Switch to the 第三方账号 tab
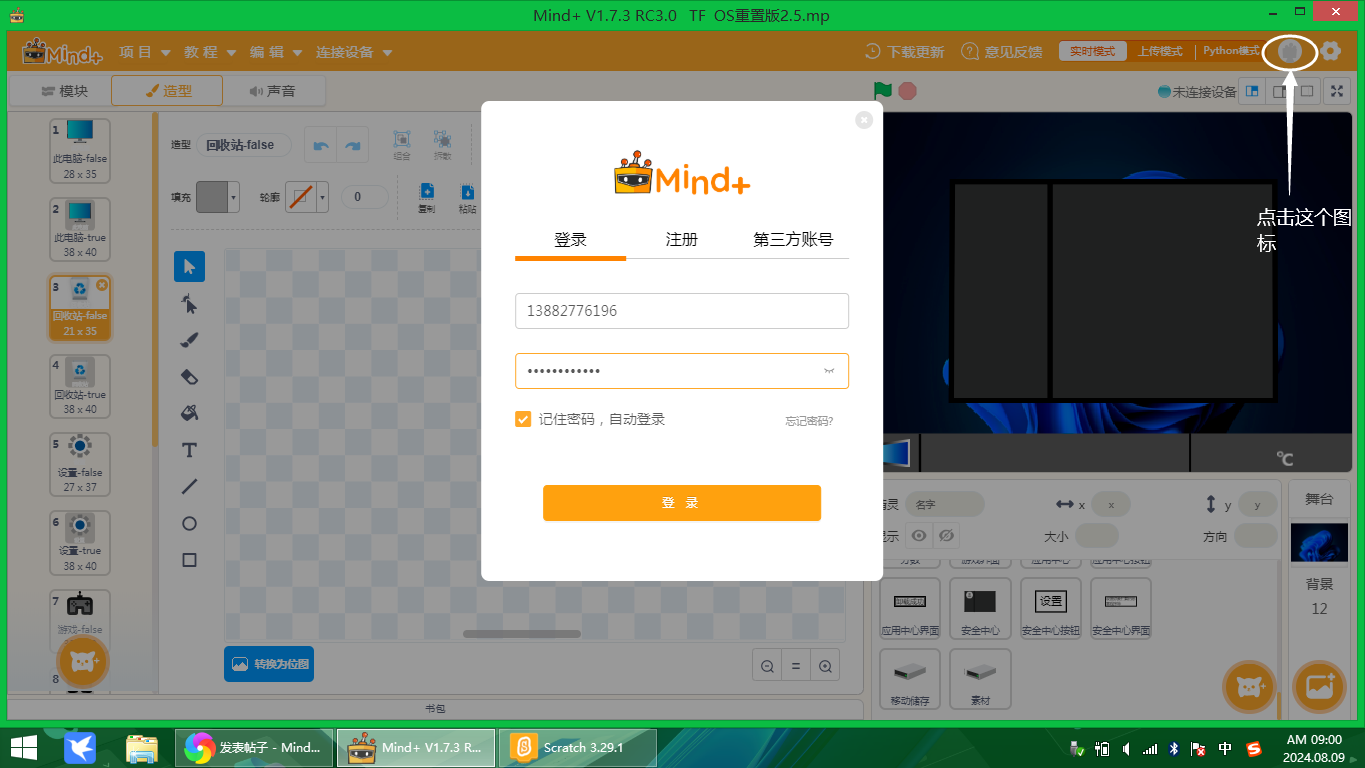Viewport: 1365px width, 768px height. tap(793, 240)
